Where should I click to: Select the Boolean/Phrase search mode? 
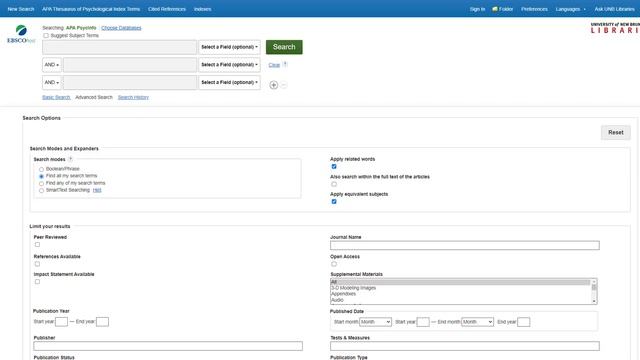(x=41, y=169)
